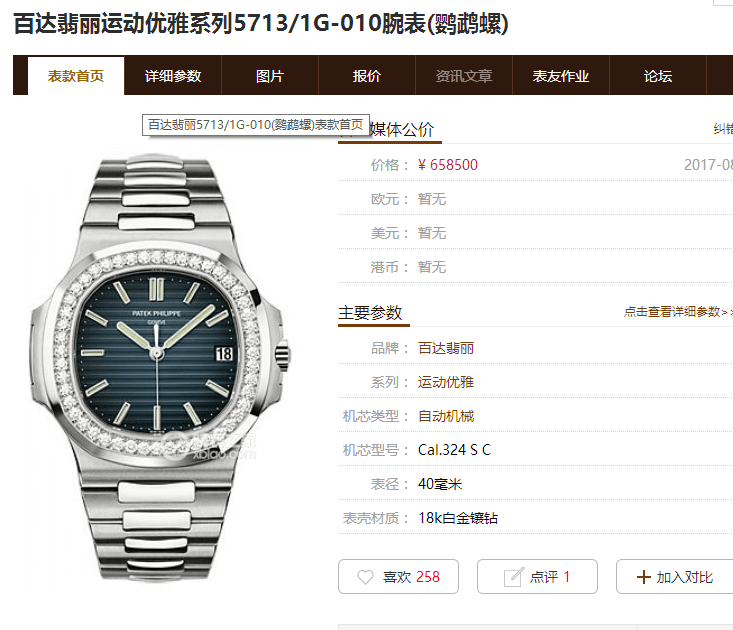Click the 加入对比 button
Viewport: 733px width, 630px height.
(675, 577)
